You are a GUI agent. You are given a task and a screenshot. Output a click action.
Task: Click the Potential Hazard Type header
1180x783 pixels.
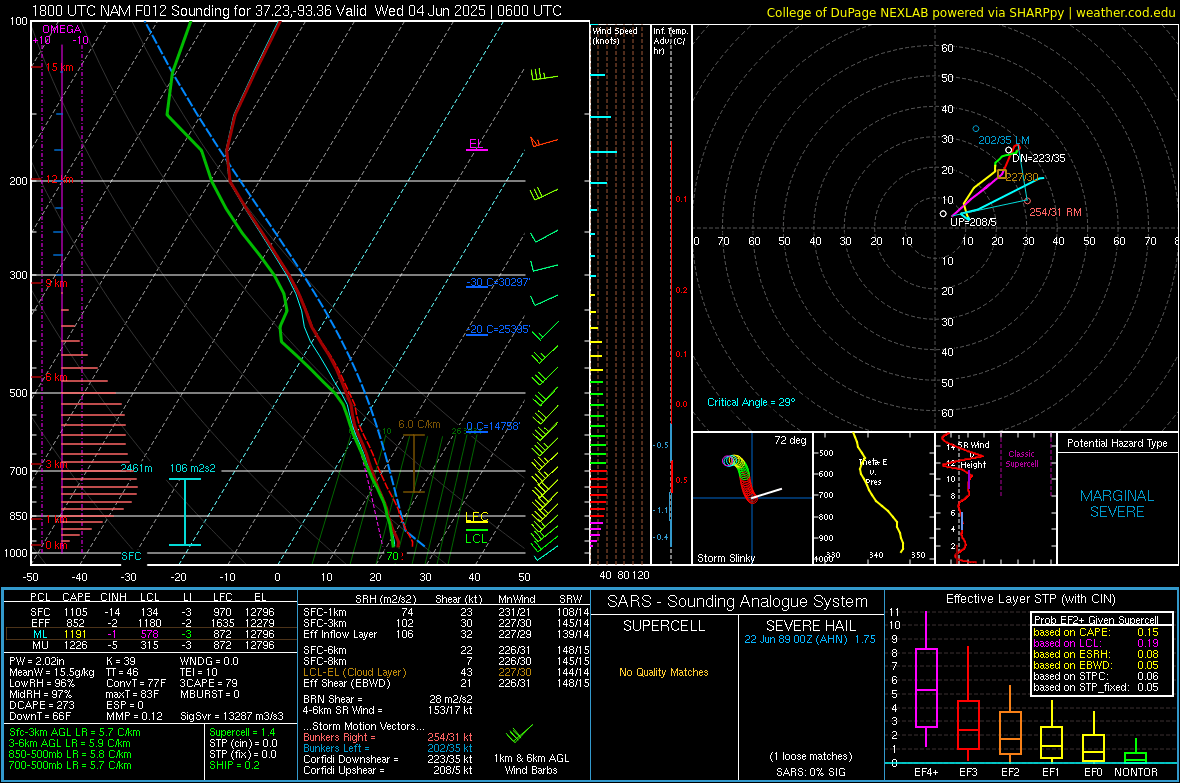coord(1117,443)
